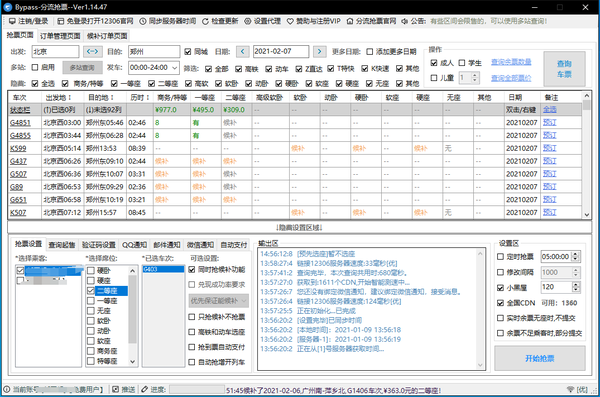
Task: Click the 出发 station input field
Action: pos(55,51)
